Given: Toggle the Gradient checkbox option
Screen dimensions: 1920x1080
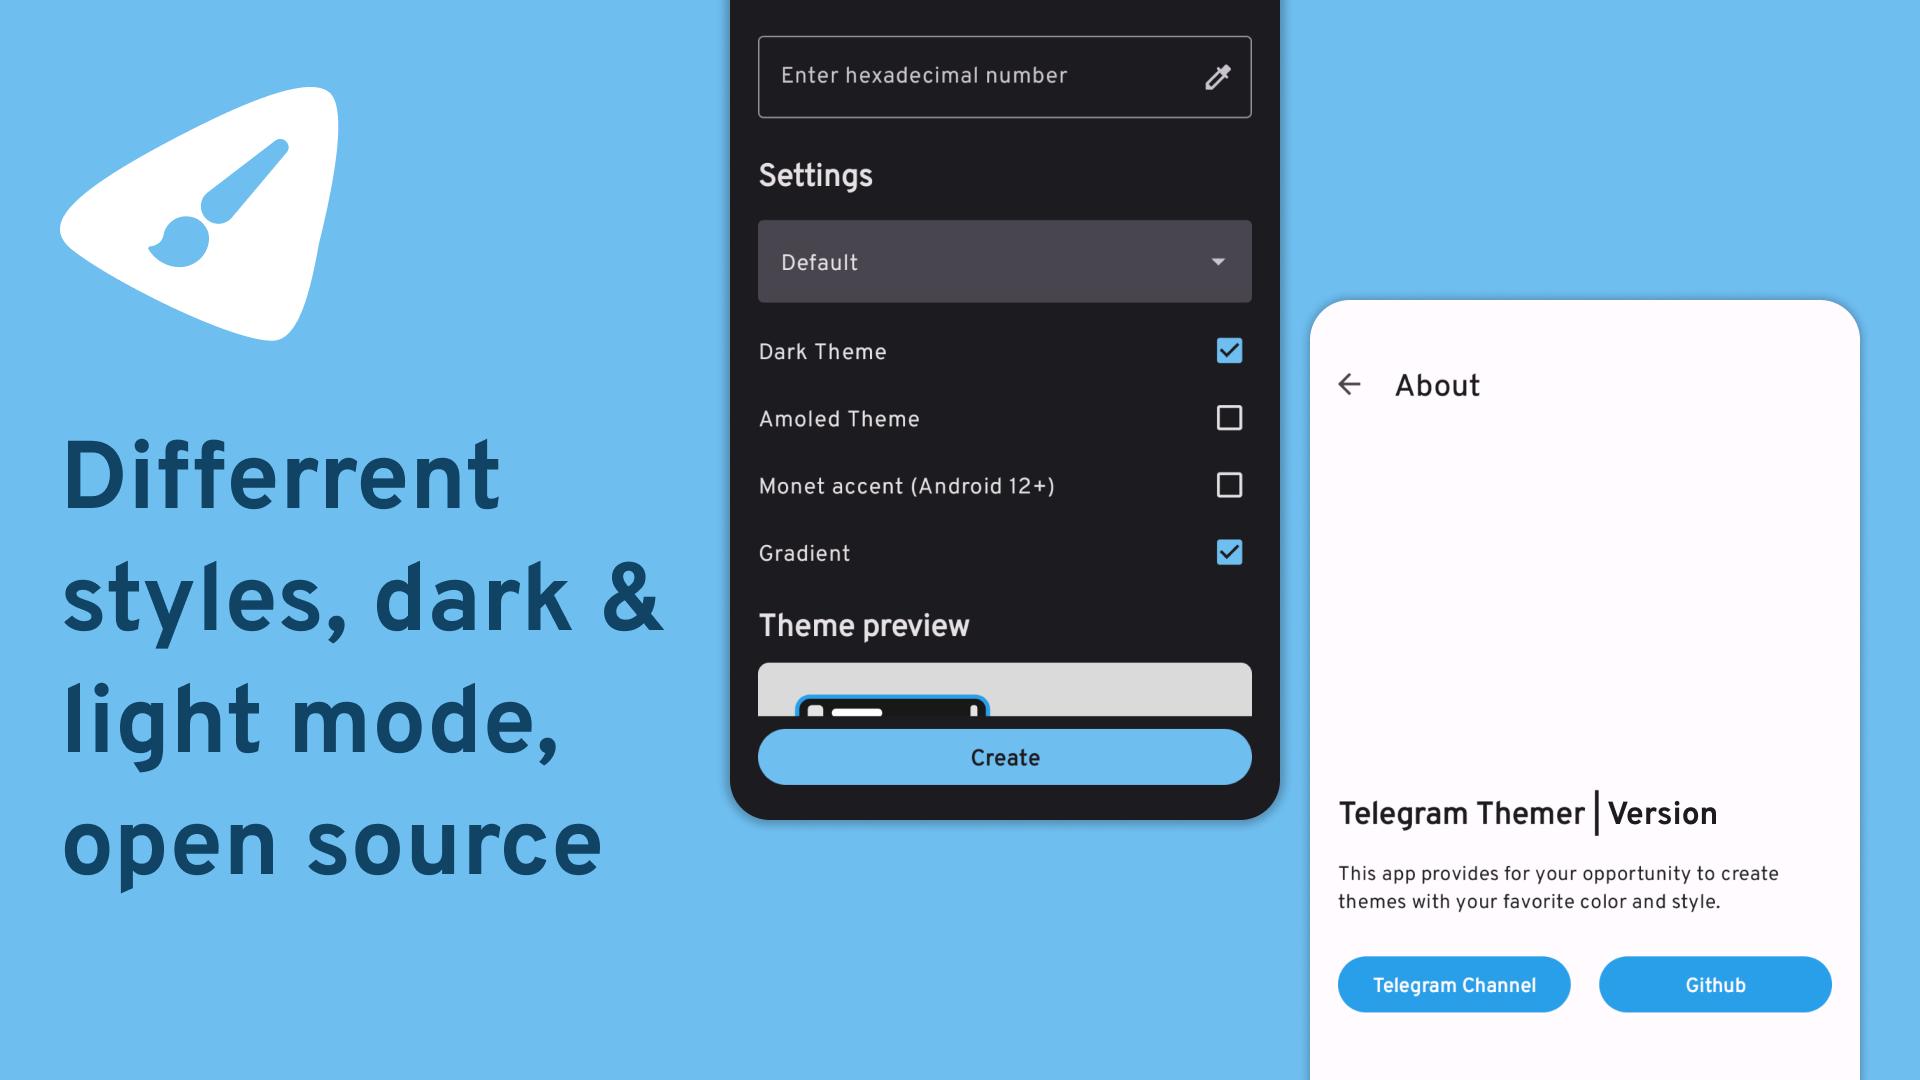Looking at the screenshot, I should click(1226, 553).
